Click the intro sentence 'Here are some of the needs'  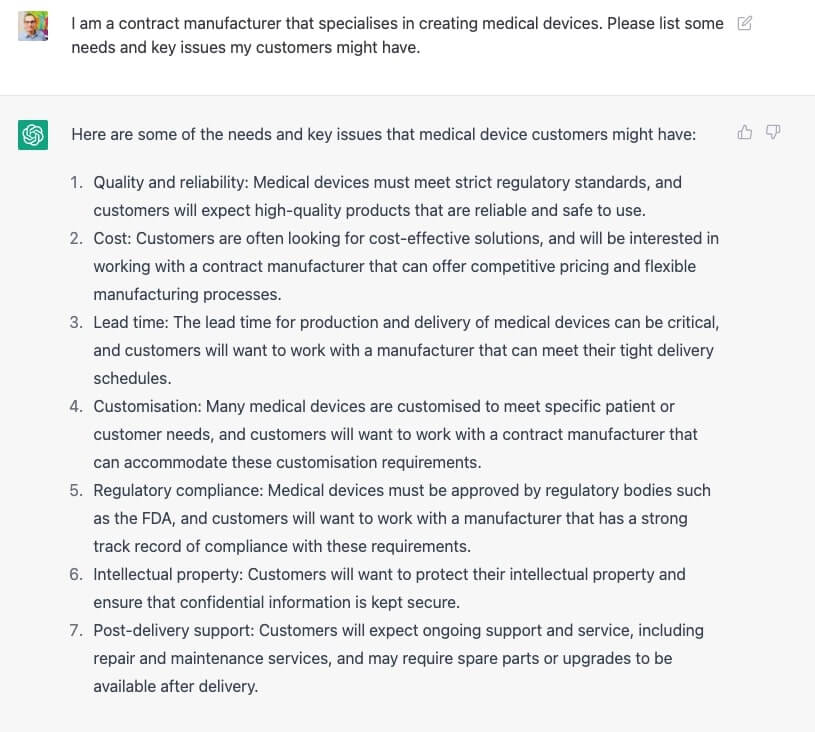[384, 135]
